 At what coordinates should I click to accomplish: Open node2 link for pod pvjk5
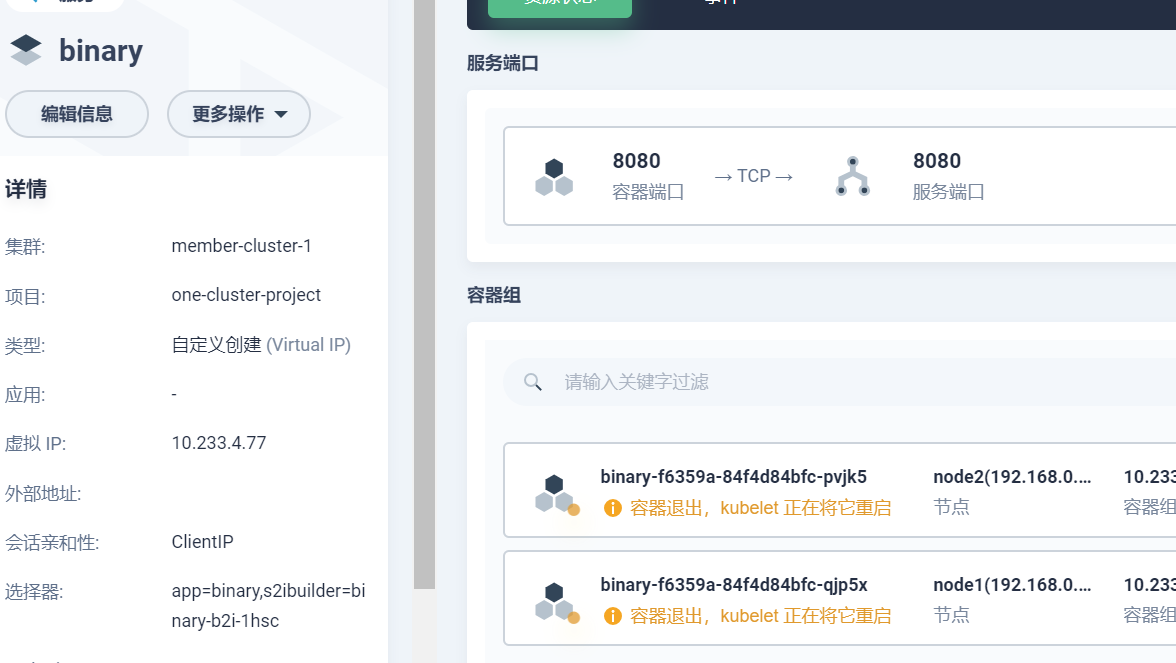coord(1012,476)
